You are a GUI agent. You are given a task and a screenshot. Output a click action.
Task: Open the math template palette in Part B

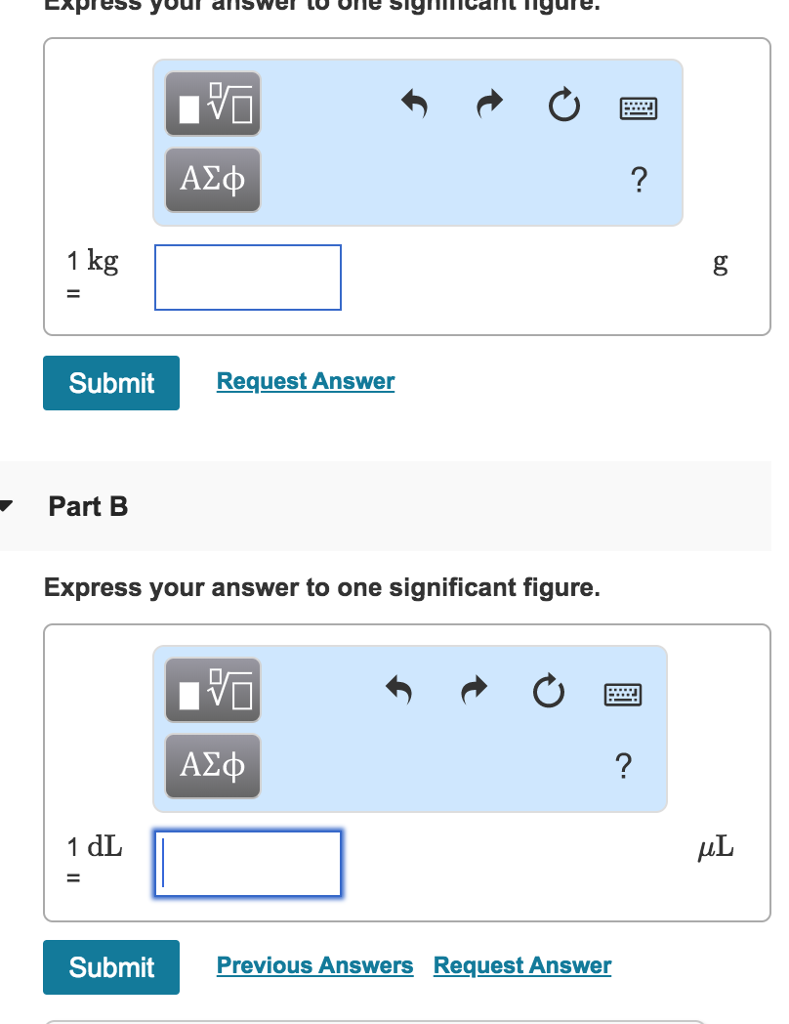coord(212,689)
